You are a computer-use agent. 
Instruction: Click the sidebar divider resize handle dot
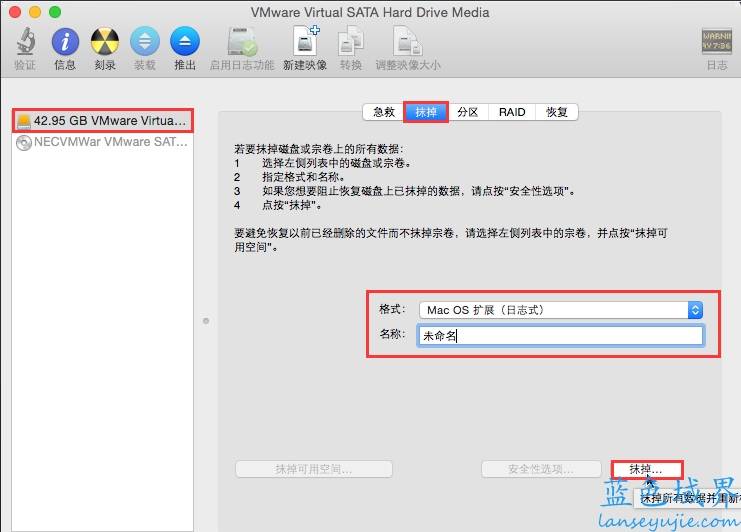[206, 321]
